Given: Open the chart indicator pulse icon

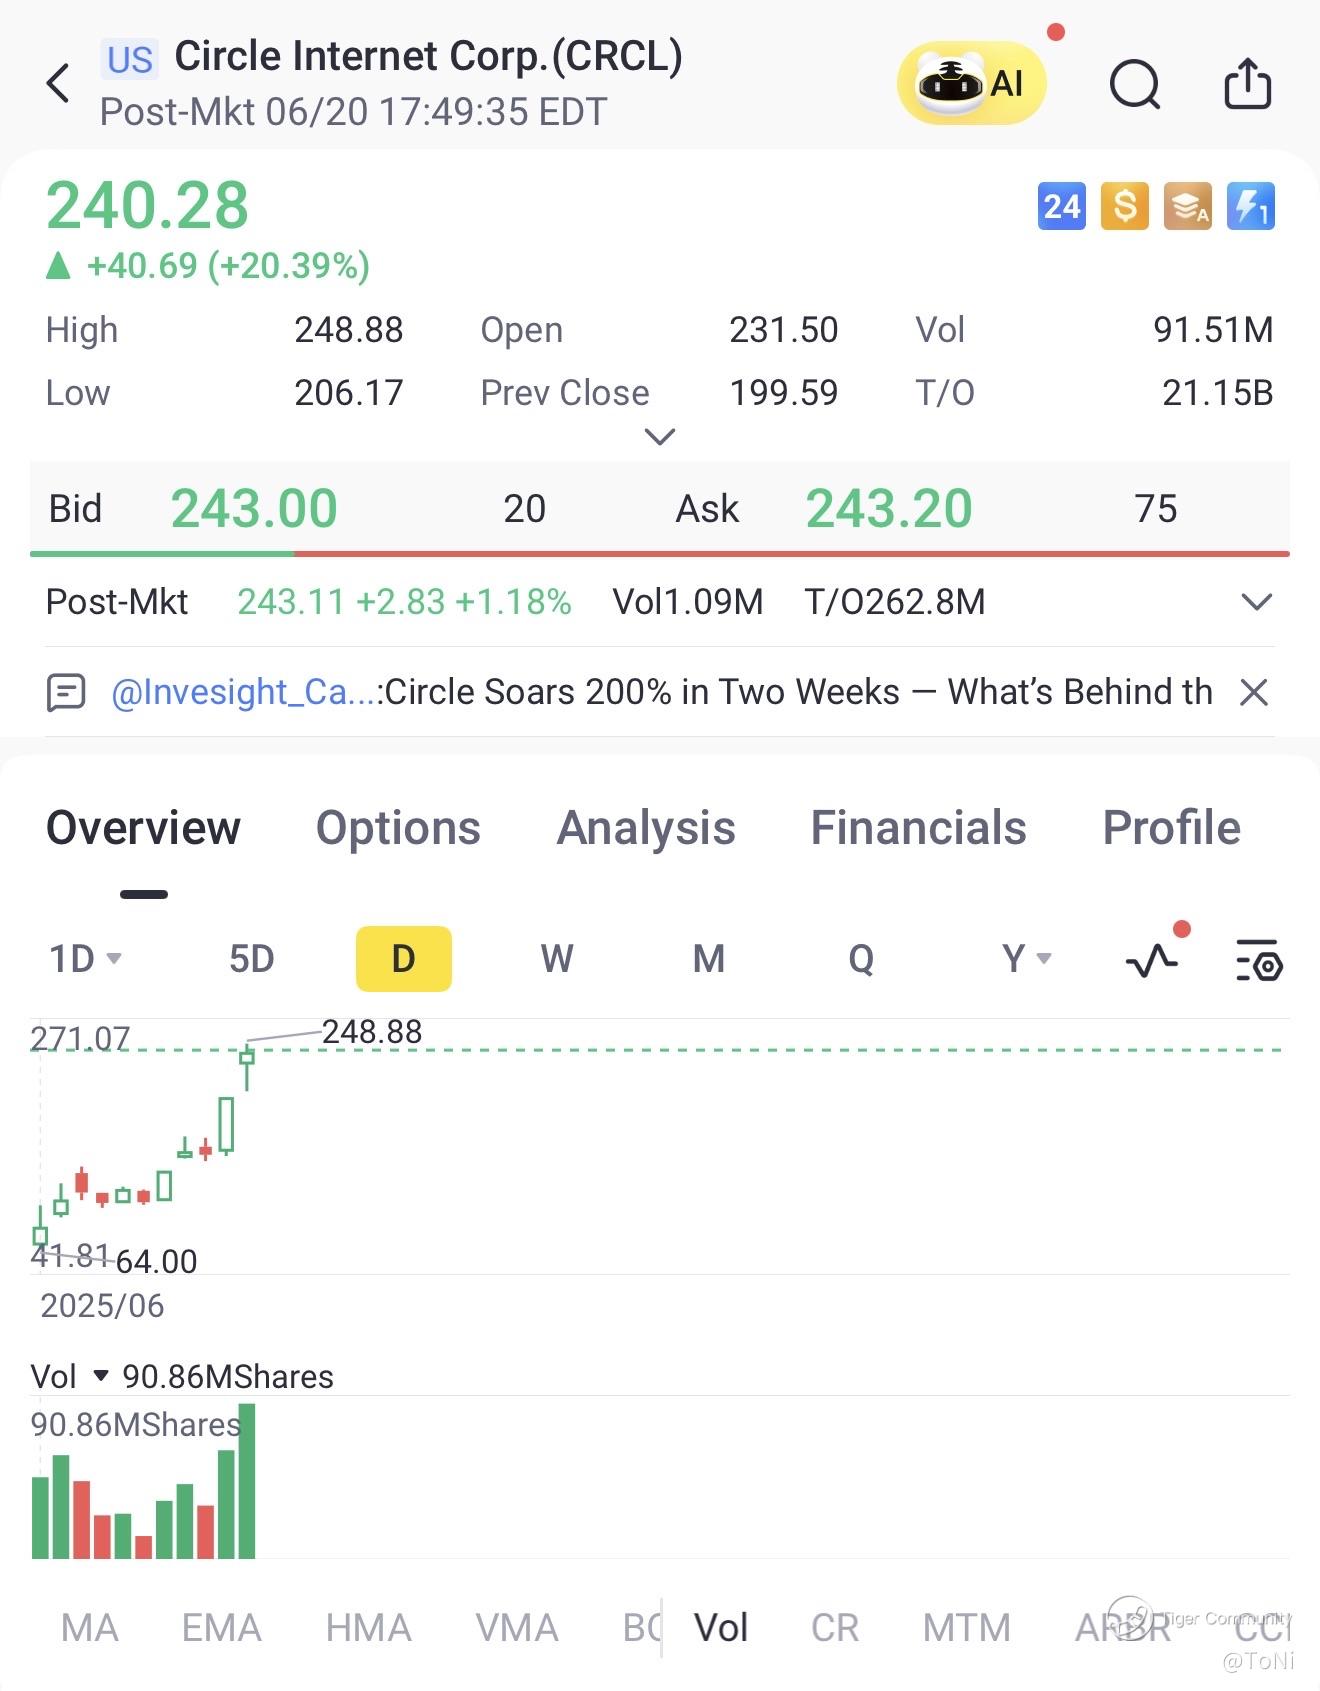Looking at the screenshot, I should (1152, 961).
